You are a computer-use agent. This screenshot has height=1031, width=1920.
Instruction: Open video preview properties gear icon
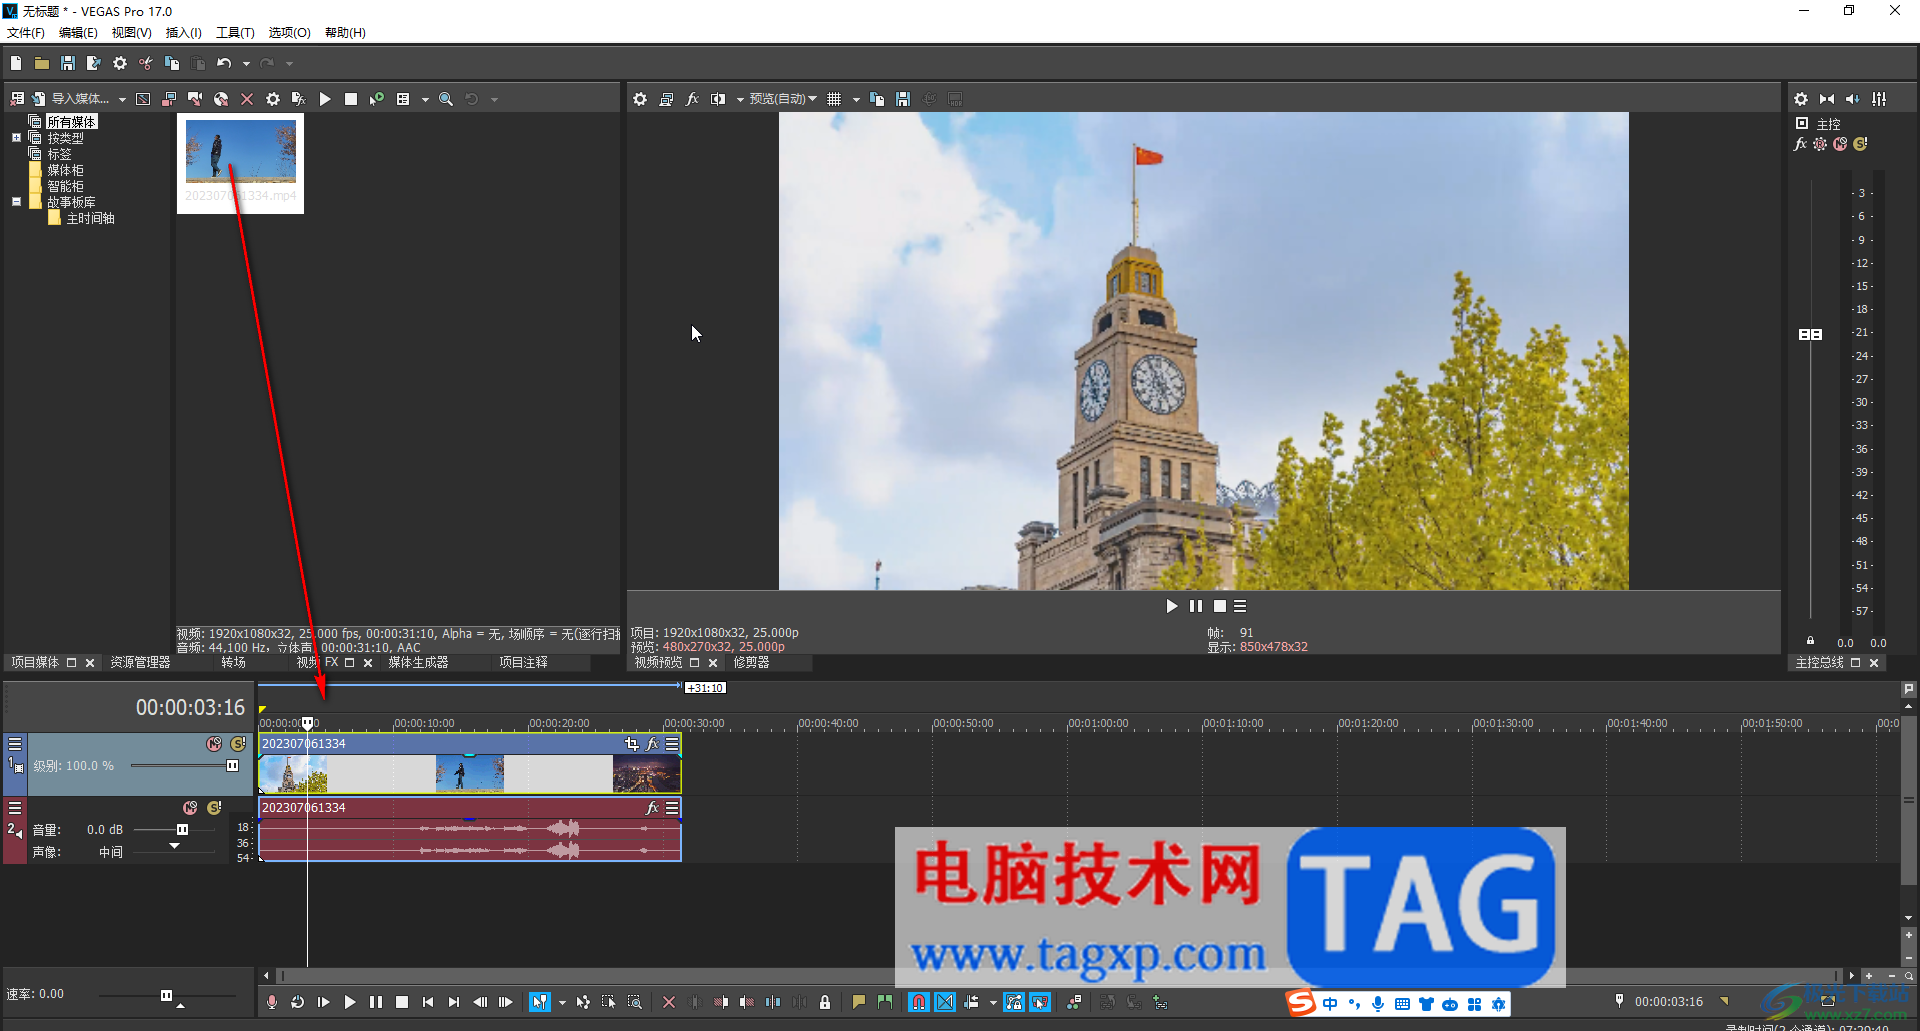(x=640, y=99)
